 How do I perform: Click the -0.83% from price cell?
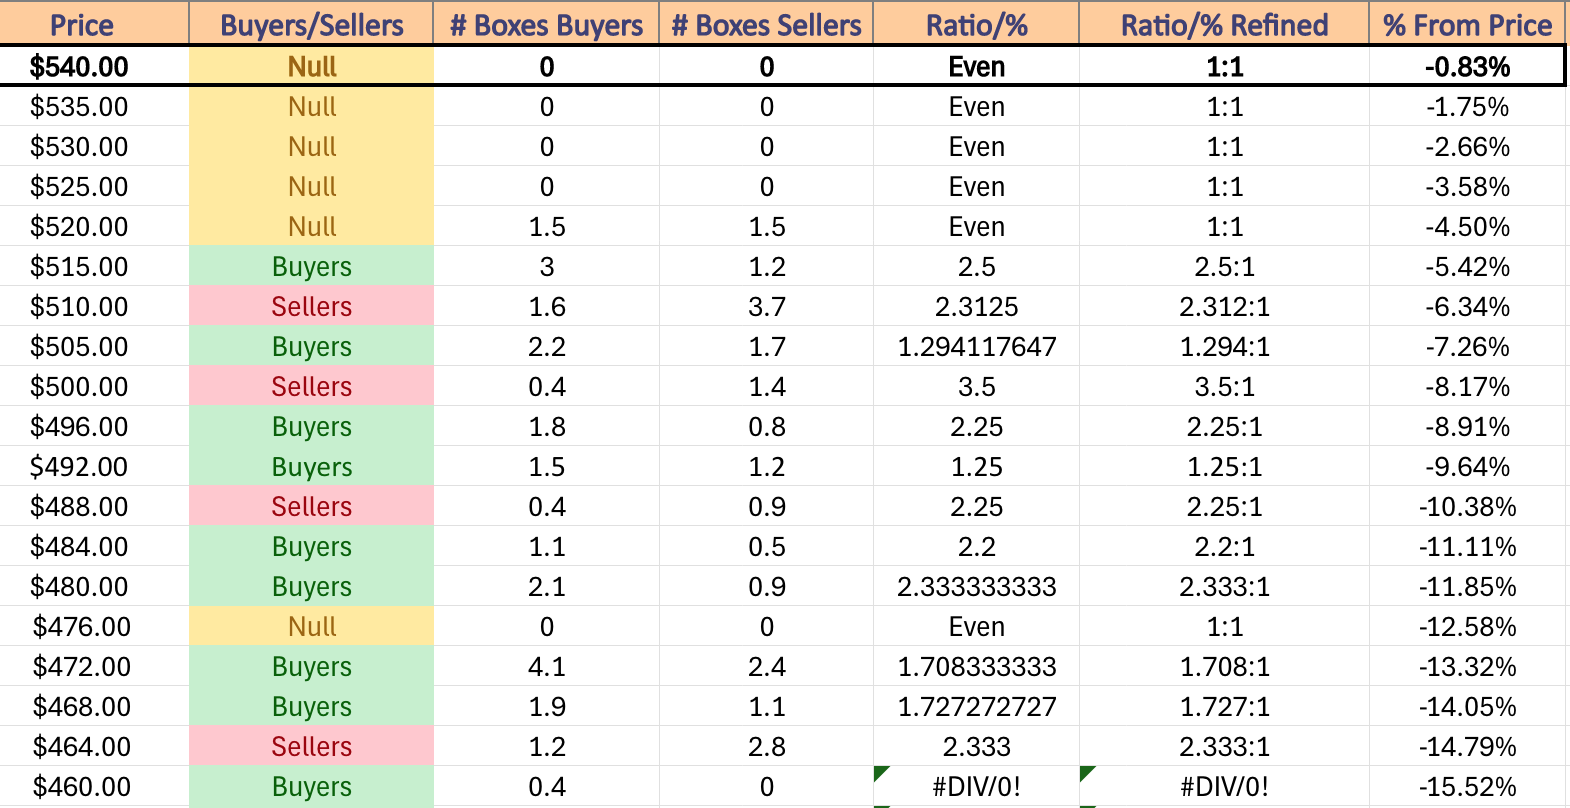pyautogui.click(x=1466, y=66)
